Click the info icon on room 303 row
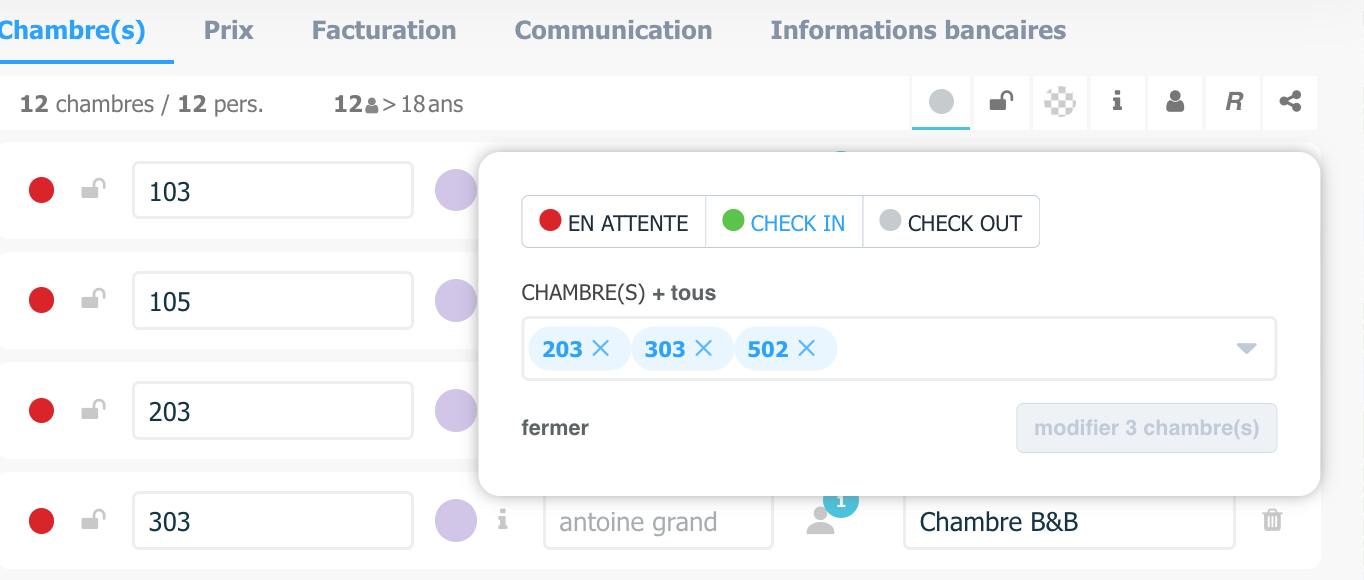The width and height of the screenshot is (1364, 580). 503,520
